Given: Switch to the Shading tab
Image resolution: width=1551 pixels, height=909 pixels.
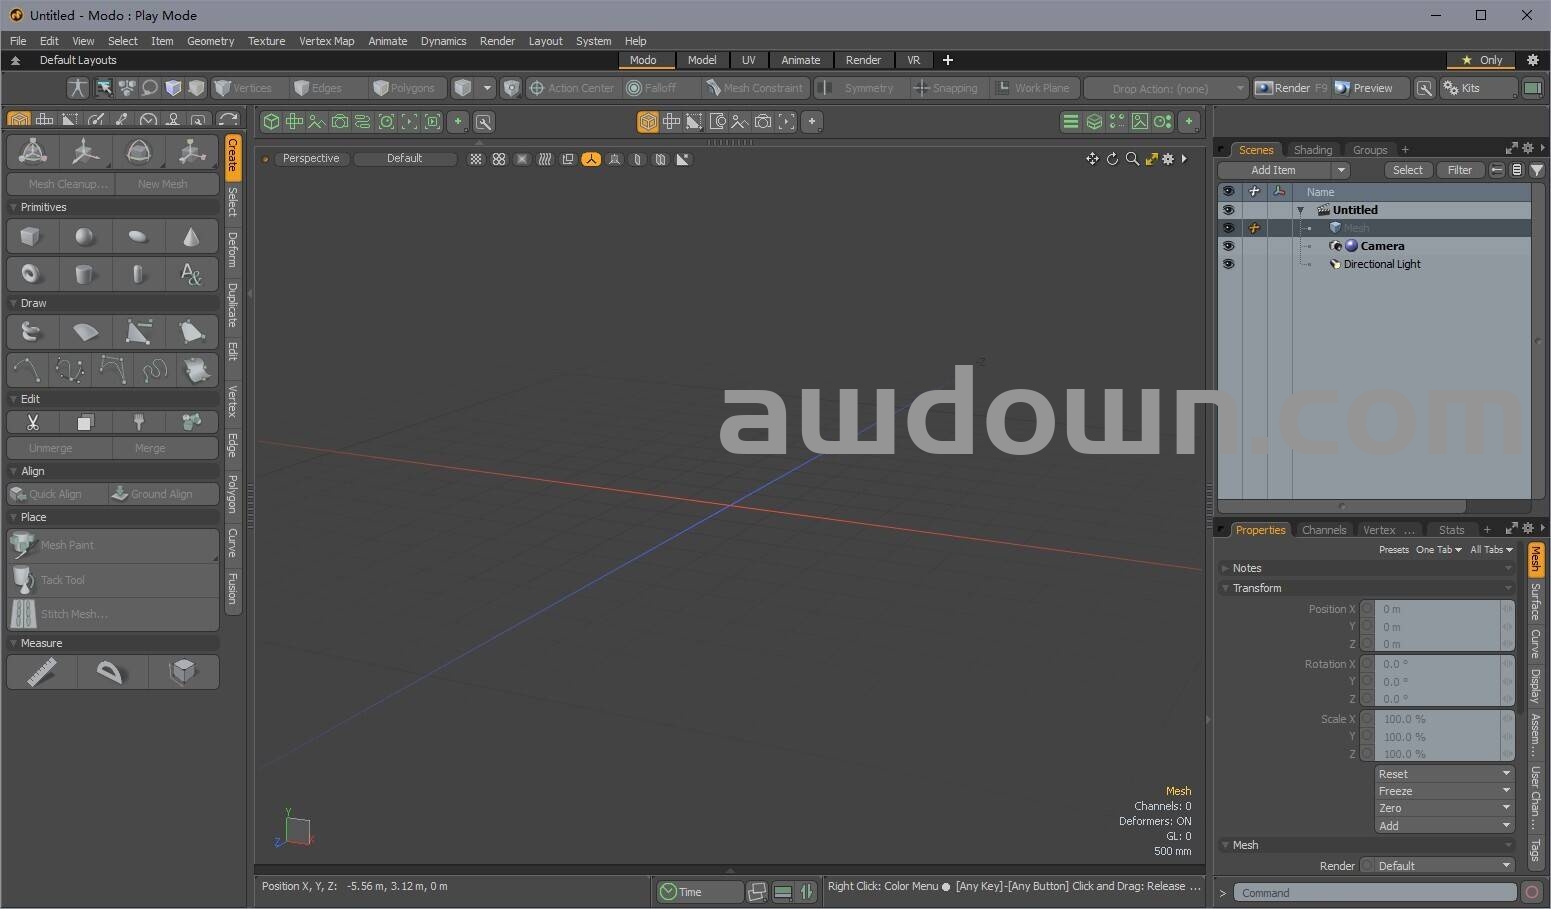Looking at the screenshot, I should click(x=1312, y=150).
